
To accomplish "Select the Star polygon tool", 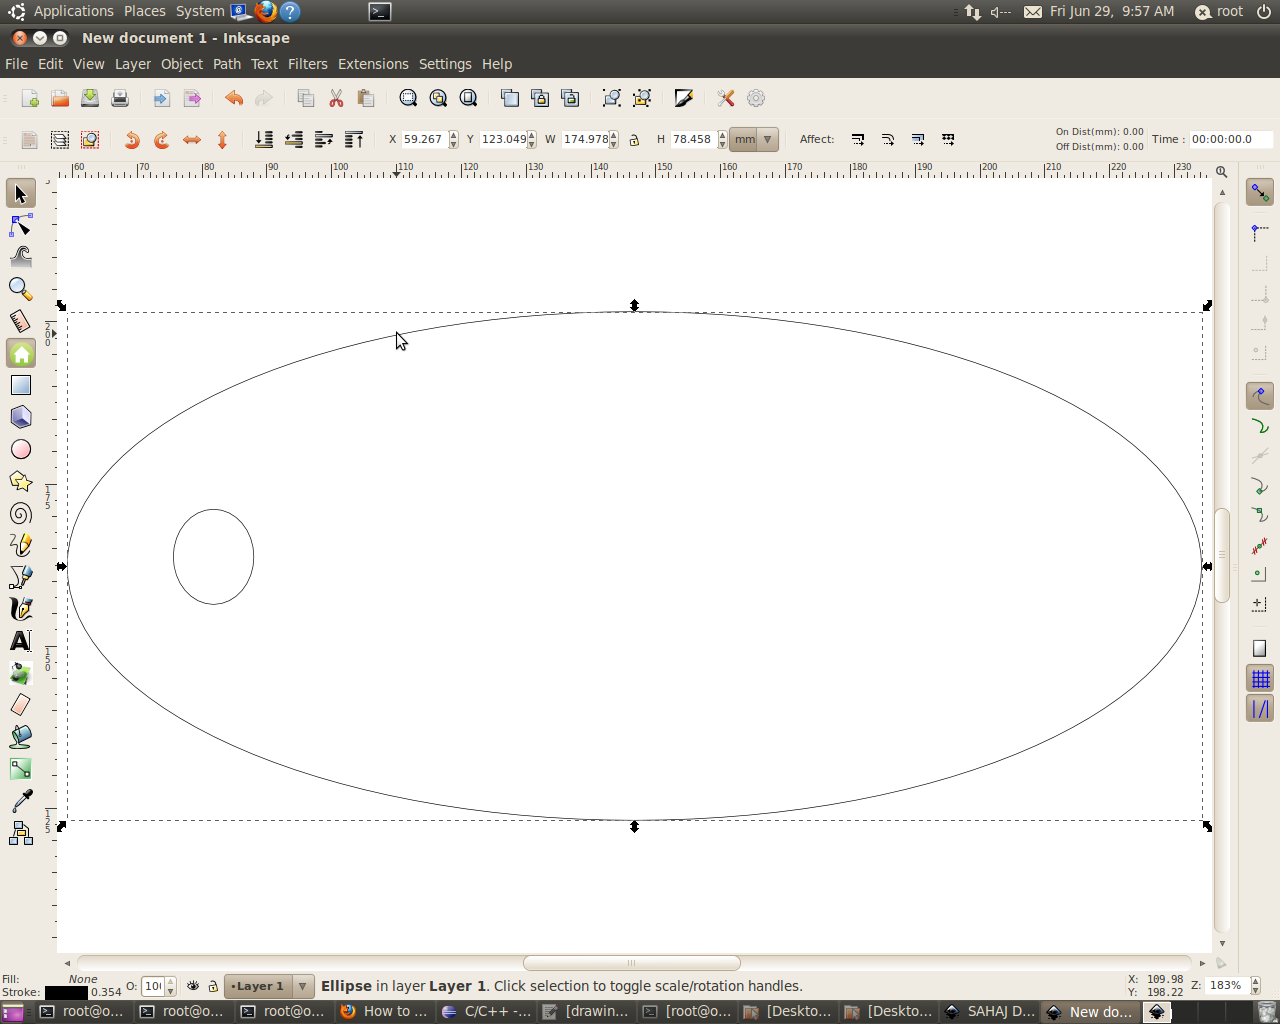I will (21, 481).
